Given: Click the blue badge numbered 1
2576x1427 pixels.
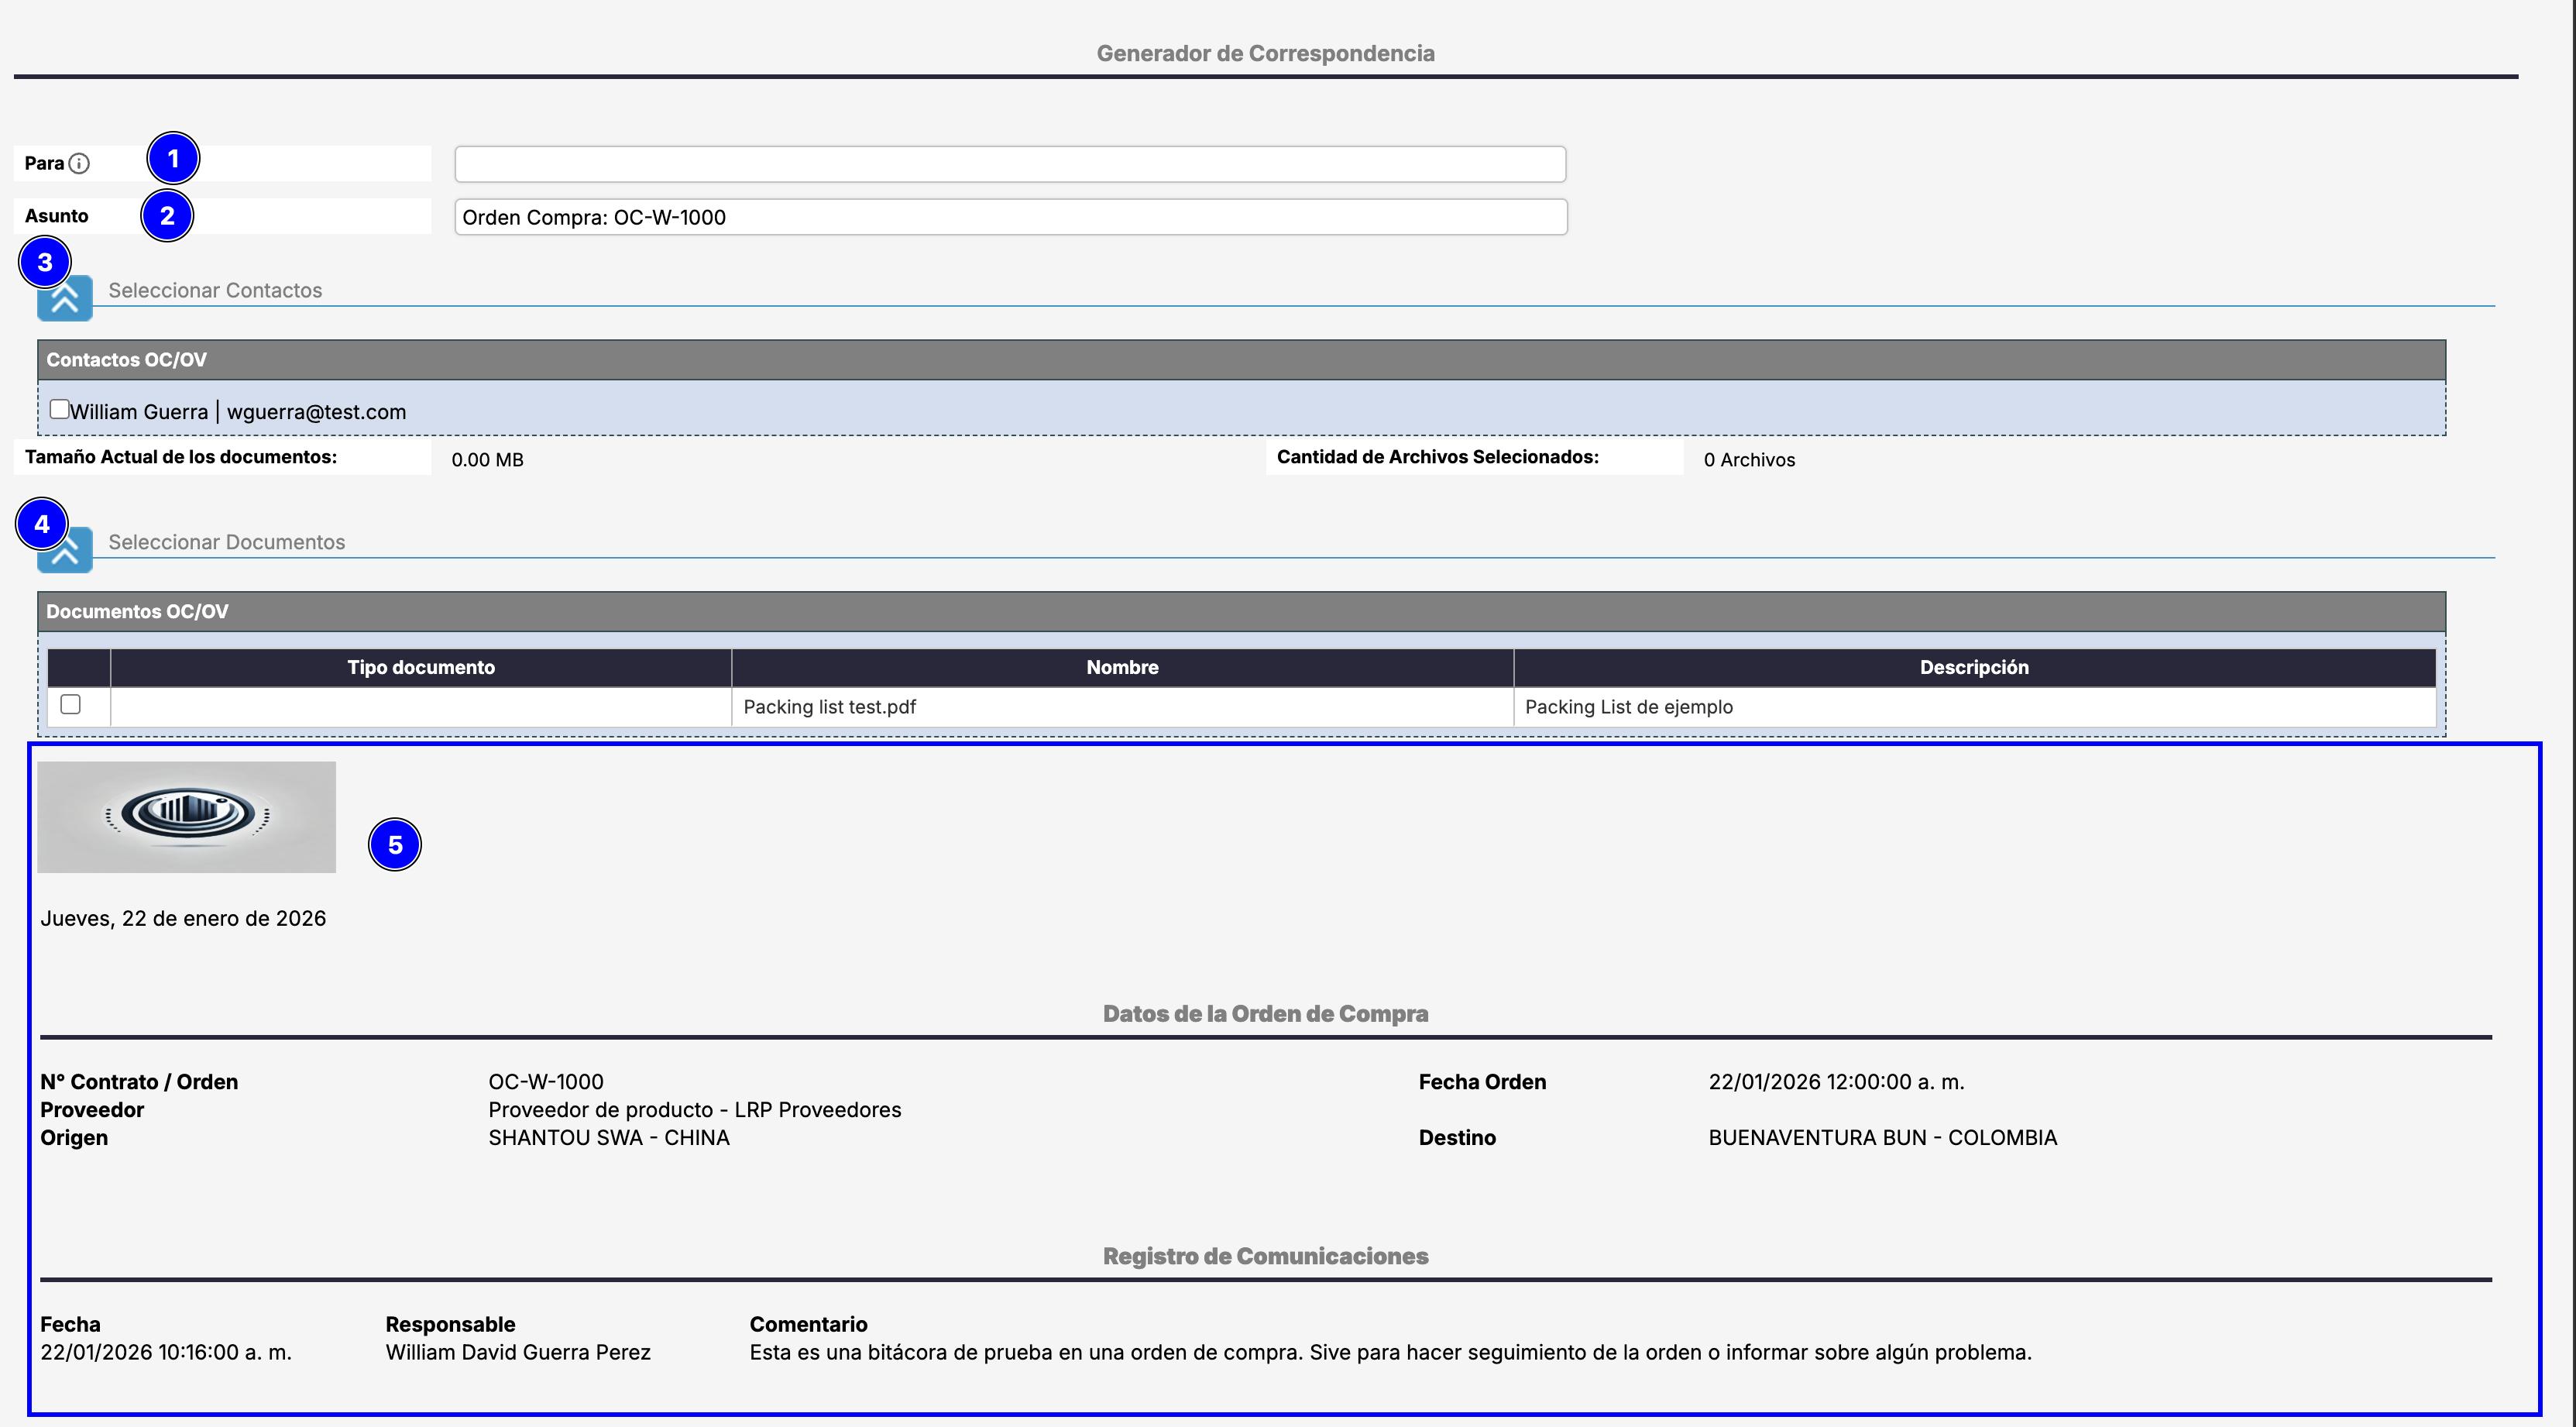Looking at the screenshot, I should click(173, 158).
